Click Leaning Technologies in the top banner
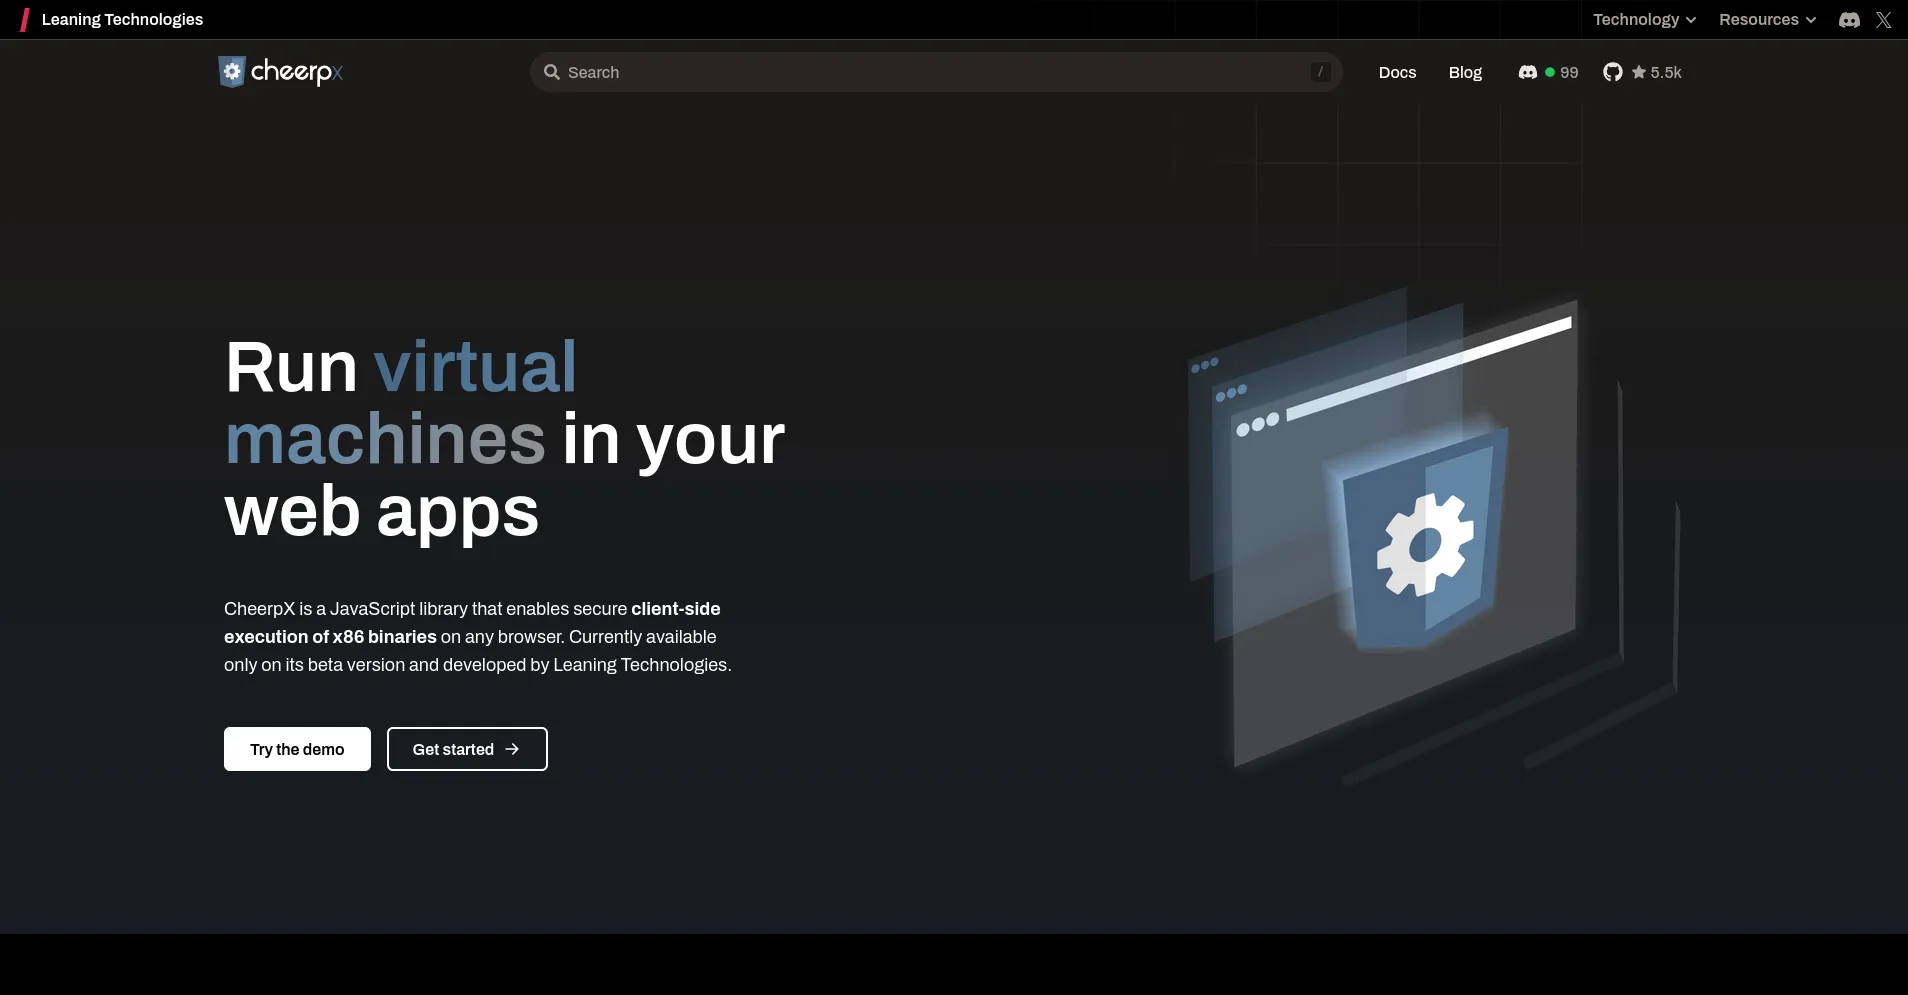Viewport: 1908px width, 995px height. point(122,19)
